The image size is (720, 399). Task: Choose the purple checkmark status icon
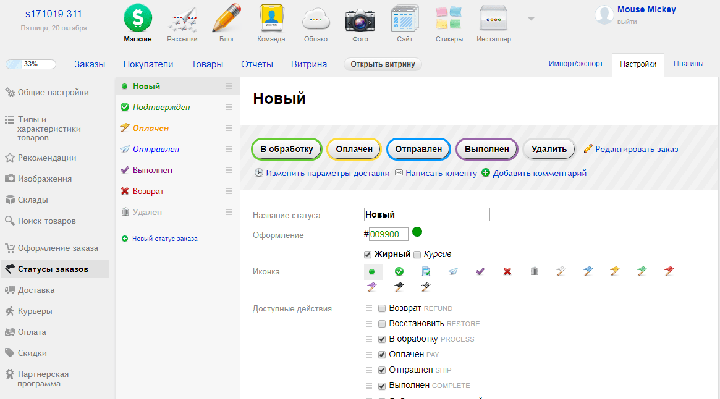coord(480,272)
